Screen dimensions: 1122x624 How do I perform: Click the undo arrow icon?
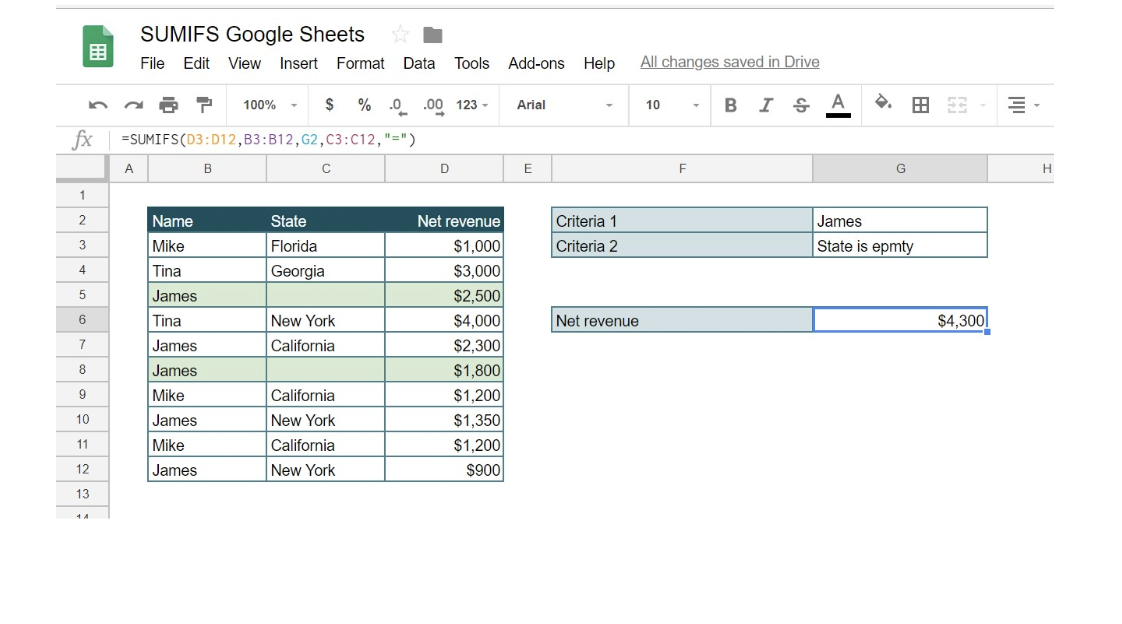click(98, 105)
